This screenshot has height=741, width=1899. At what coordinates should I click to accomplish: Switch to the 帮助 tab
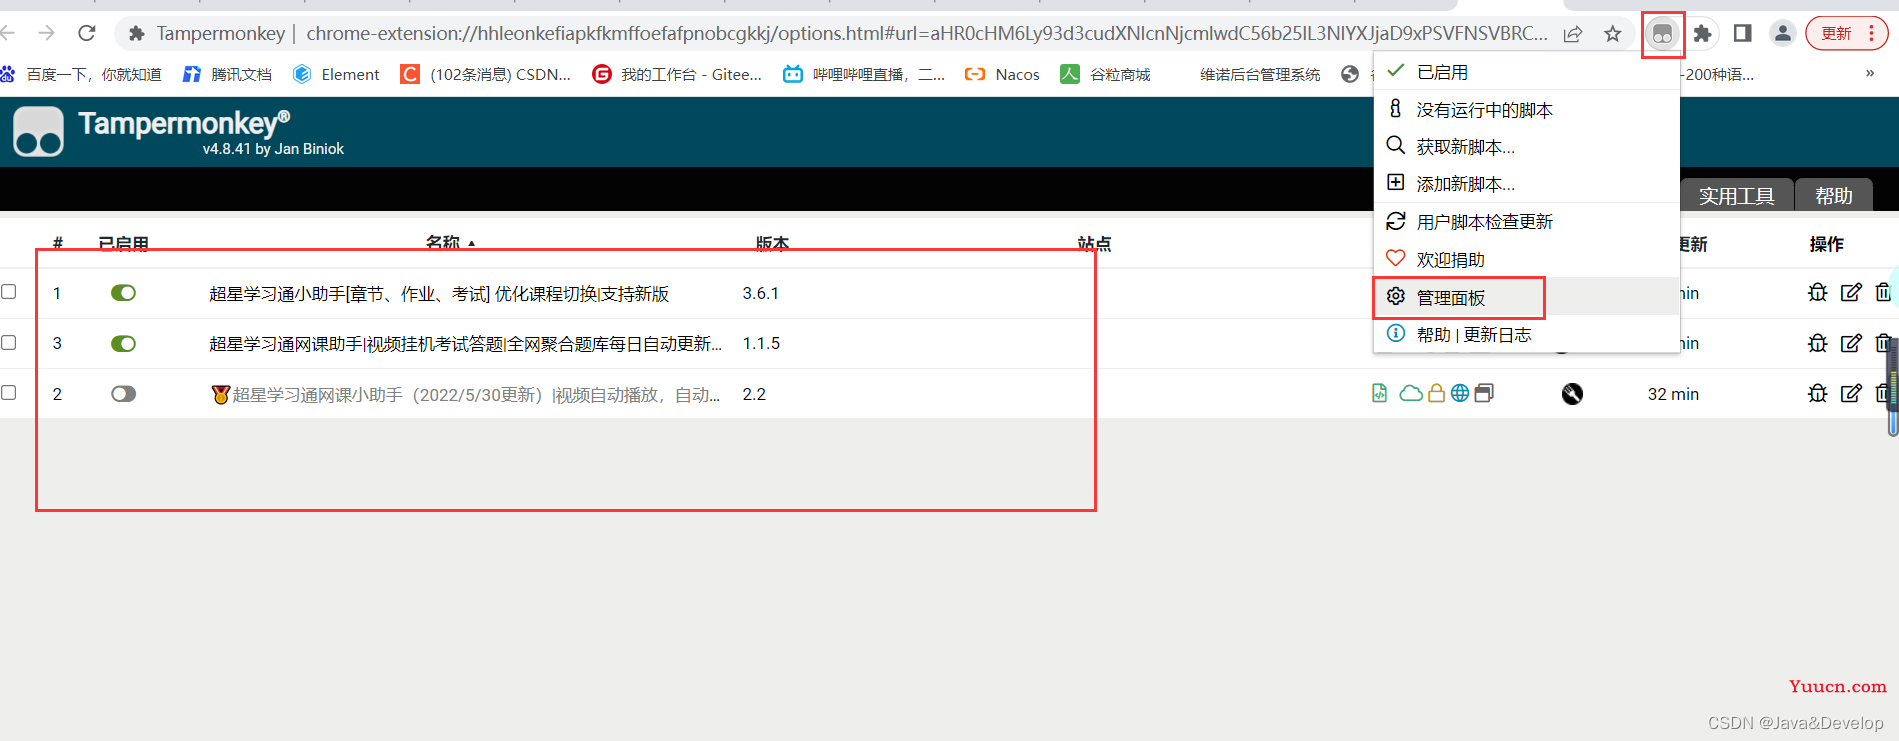[x=1834, y=196]
